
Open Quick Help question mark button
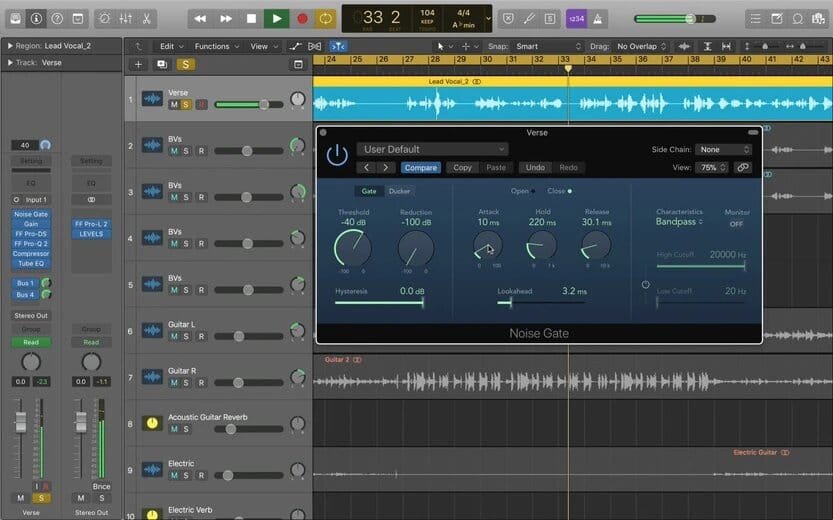click(x=57, y=19)
